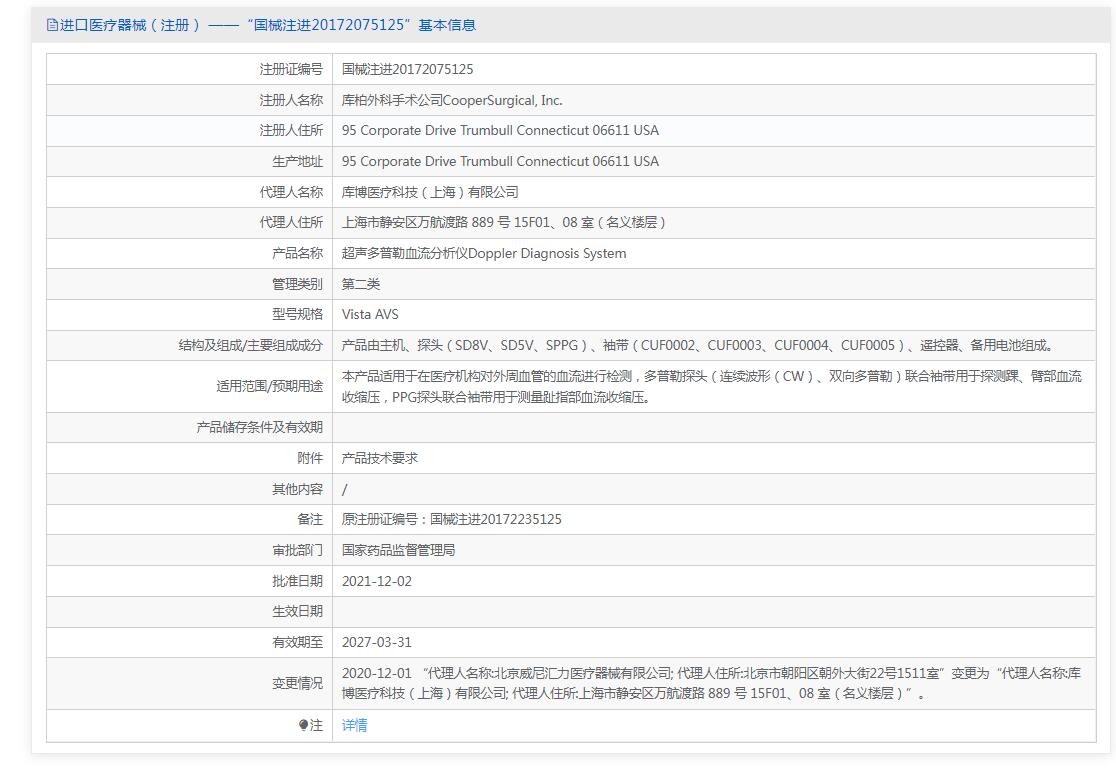The height and width of the screenshot is (773, 1116).
Task: Select remark 原注册证编号：国械注进20172235125
Action: [452, 520]
